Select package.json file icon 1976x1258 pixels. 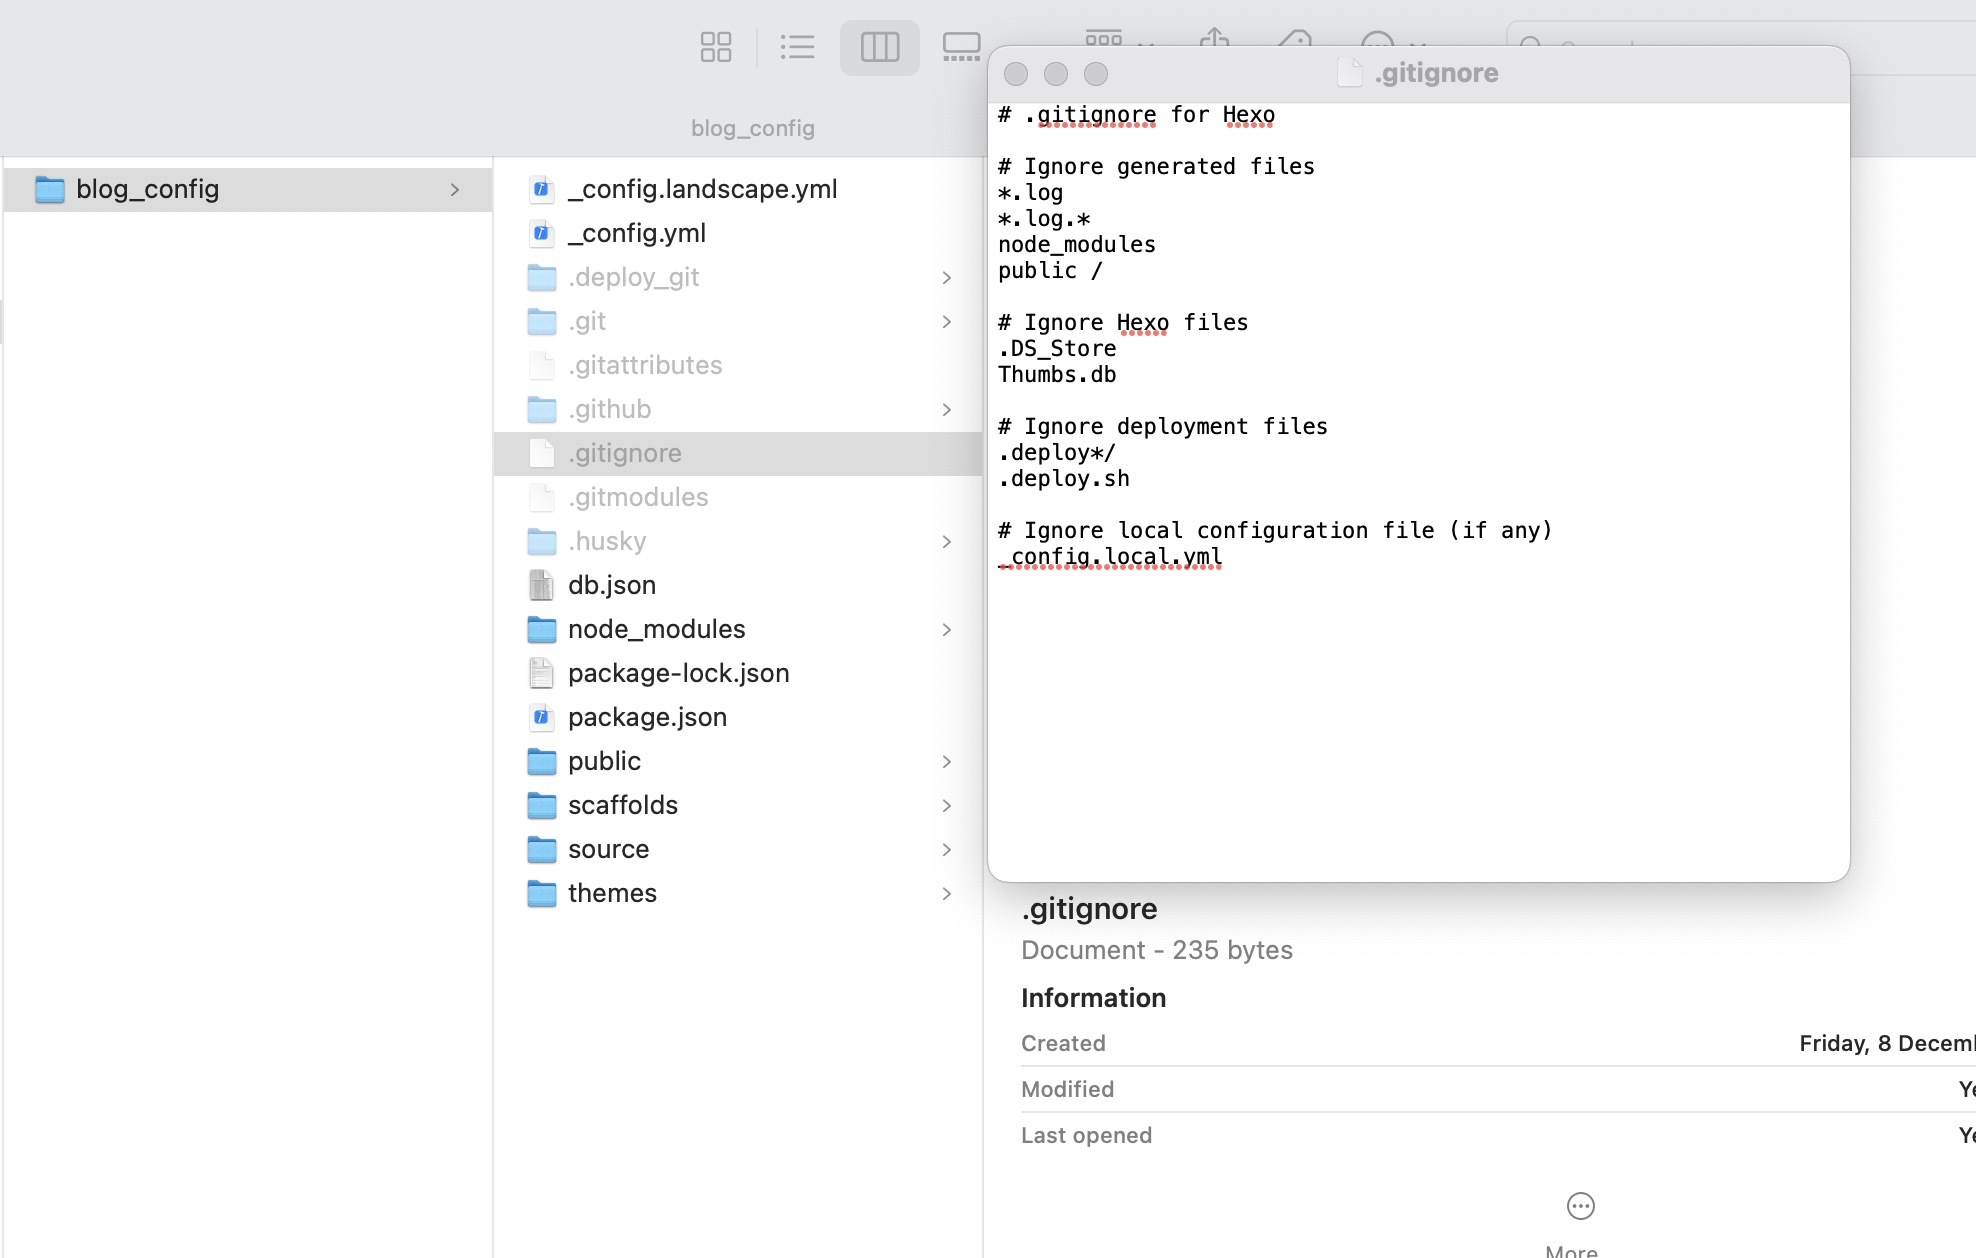tap(541, 717)
